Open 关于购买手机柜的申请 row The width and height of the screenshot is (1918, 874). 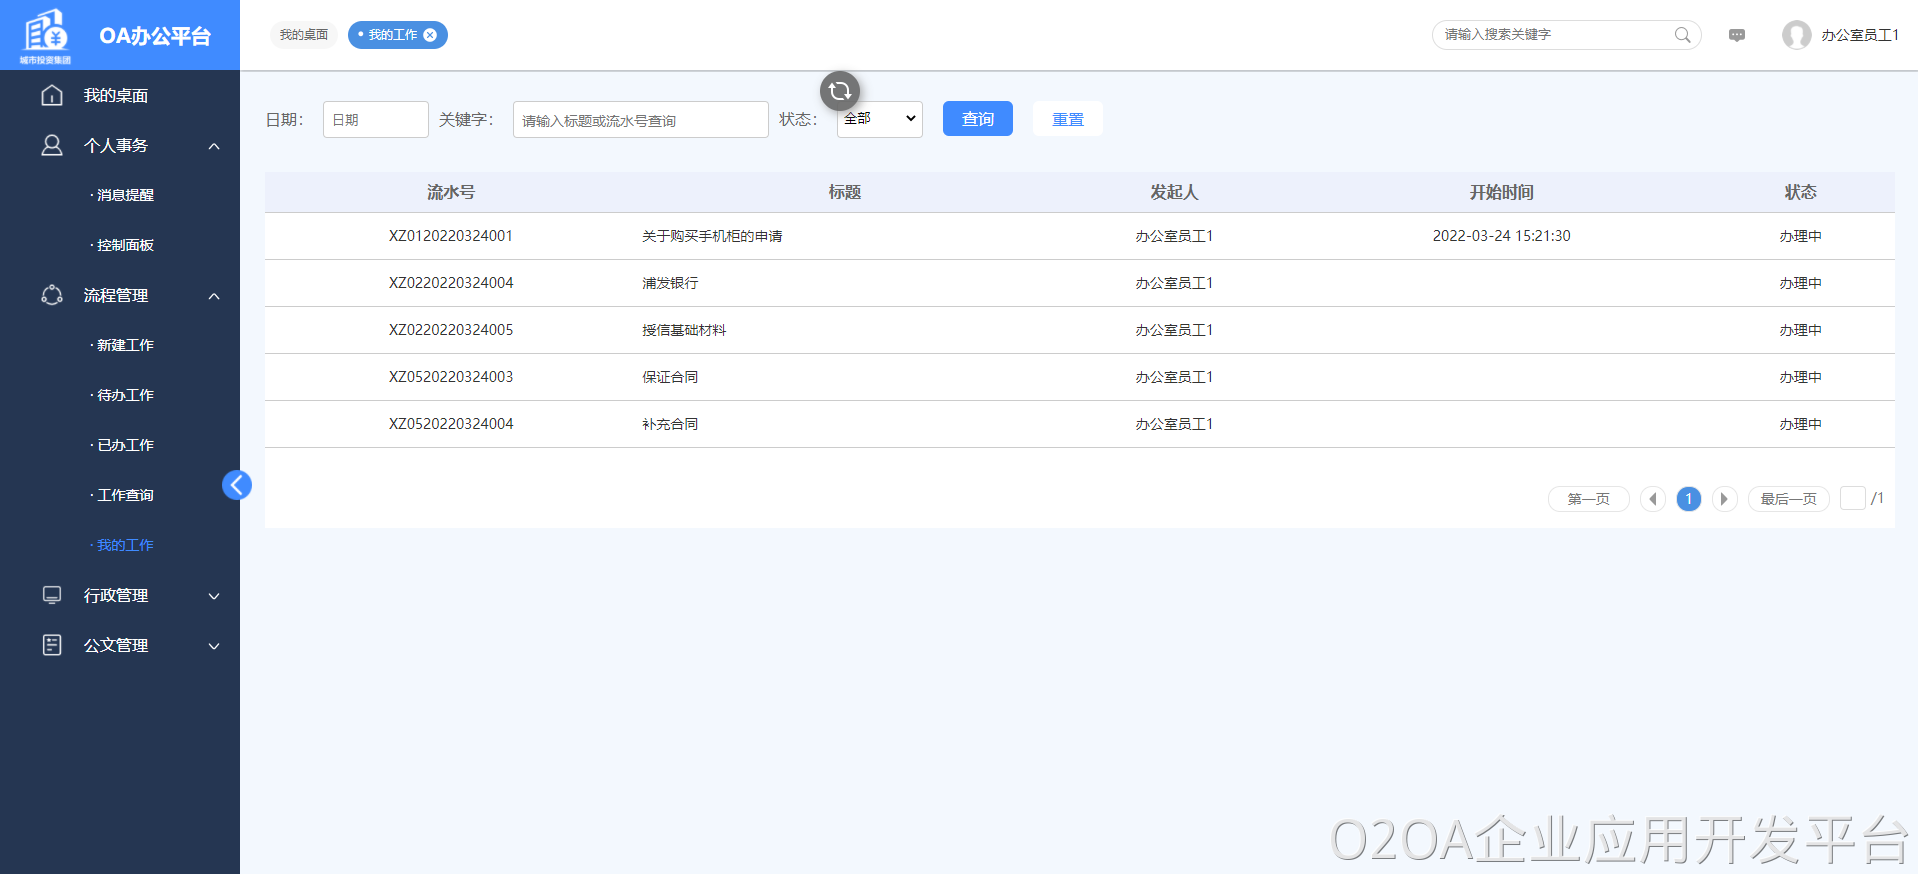[712, 236]
